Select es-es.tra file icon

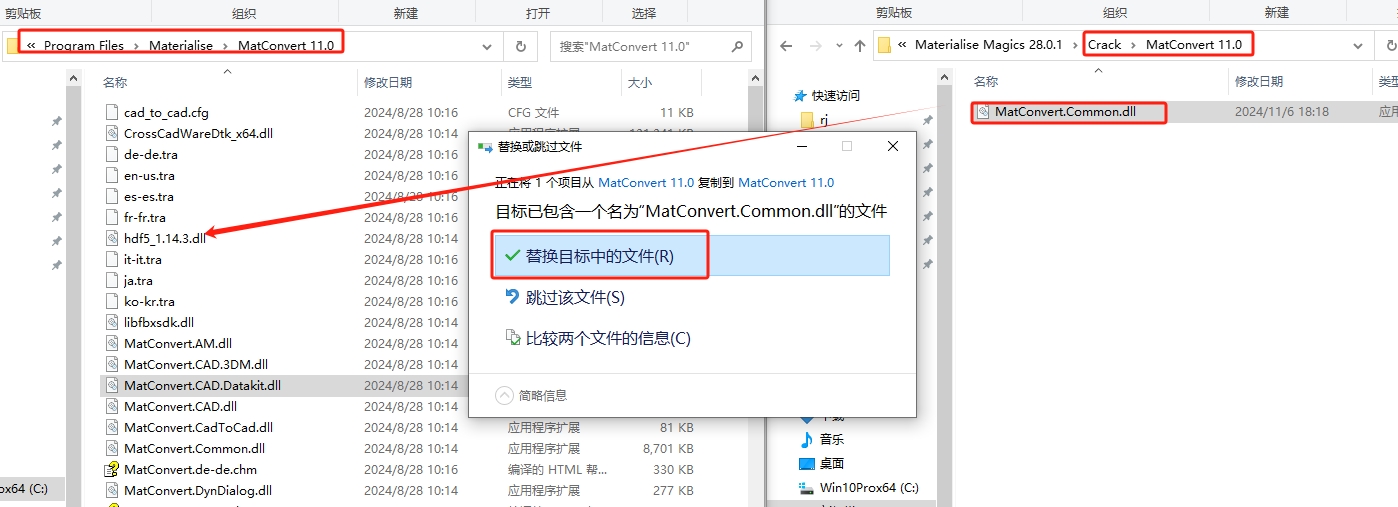coord(112,196)
